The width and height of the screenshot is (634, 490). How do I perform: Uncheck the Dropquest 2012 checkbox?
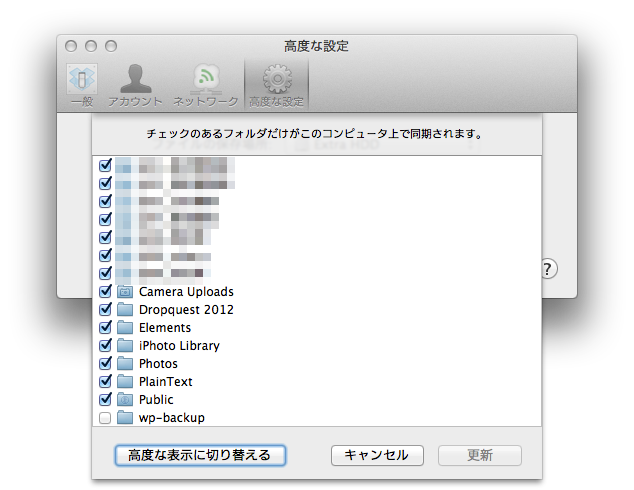point(105,310)
